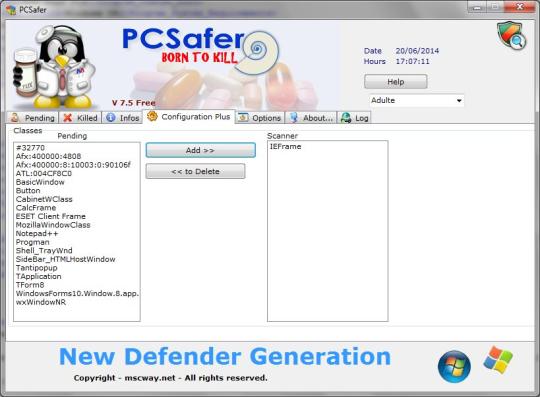
Task: Select Notepad++ class entry
Action: 37,233
